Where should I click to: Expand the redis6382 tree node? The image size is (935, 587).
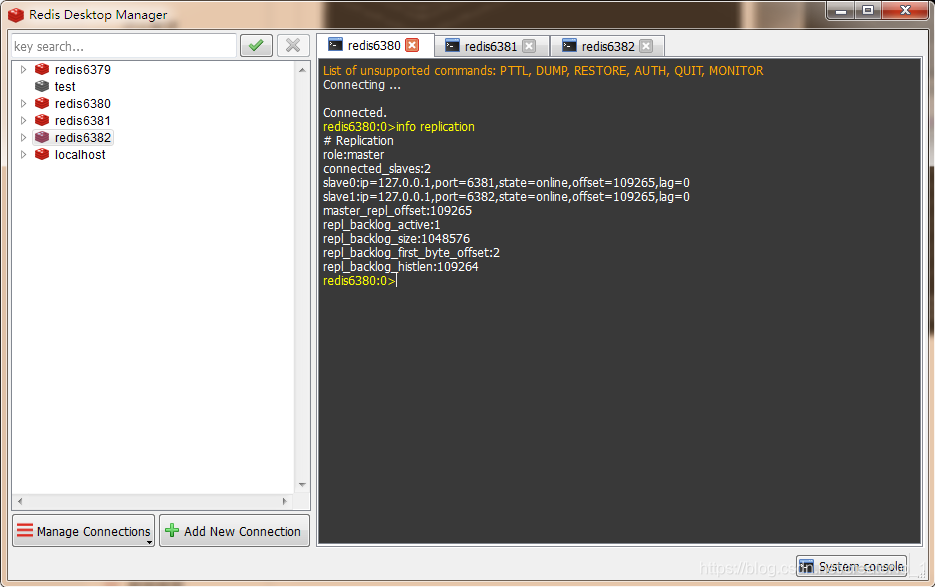(x=23, y=137)
